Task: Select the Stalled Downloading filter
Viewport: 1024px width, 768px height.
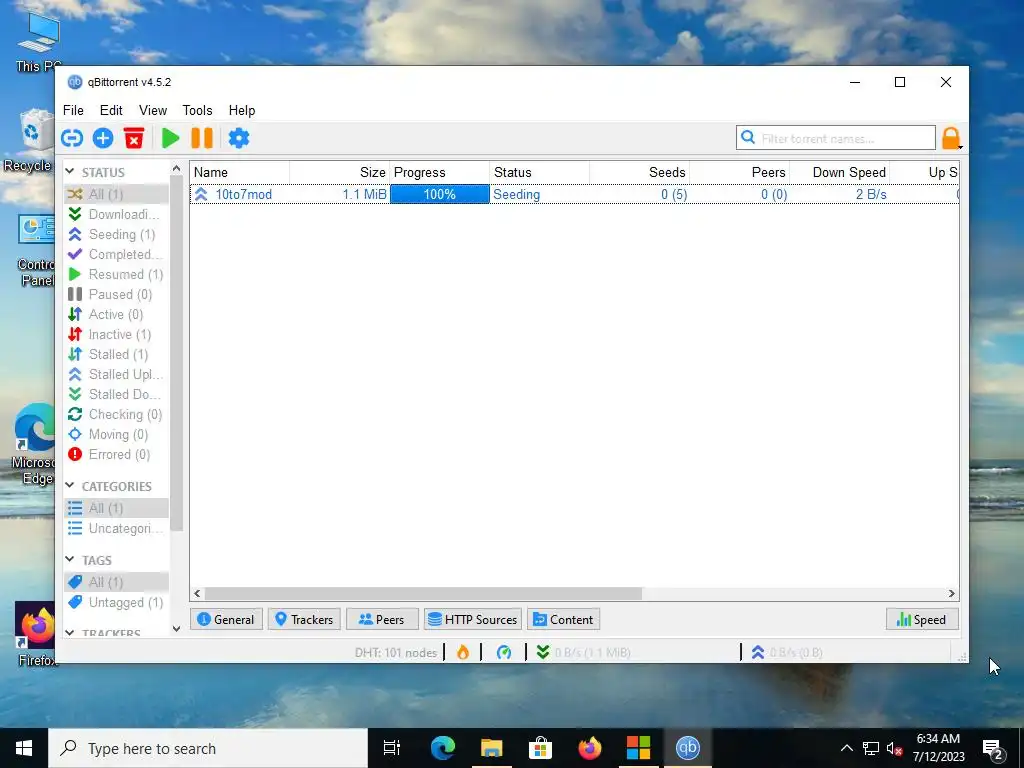Action: pos(116,394)
